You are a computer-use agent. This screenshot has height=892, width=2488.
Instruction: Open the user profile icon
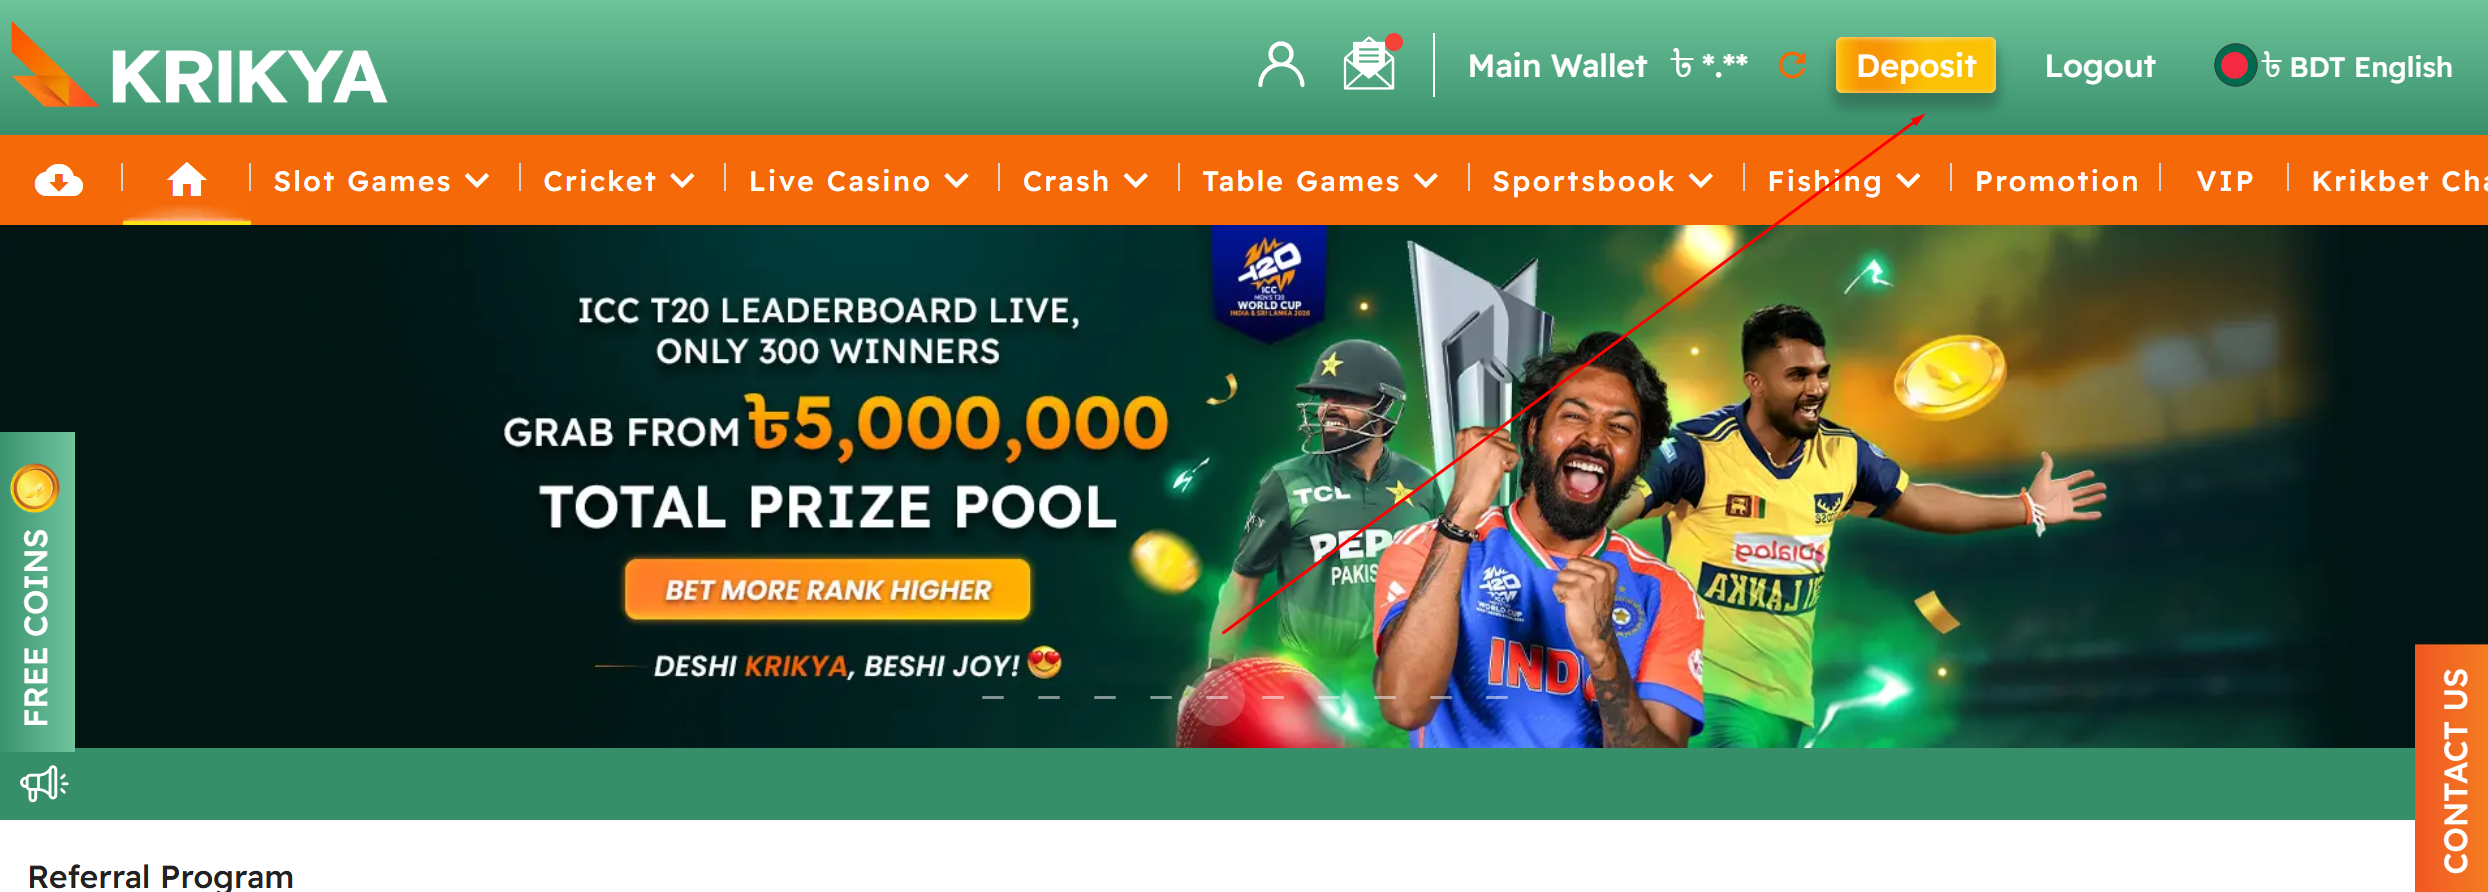[1281, 66]
